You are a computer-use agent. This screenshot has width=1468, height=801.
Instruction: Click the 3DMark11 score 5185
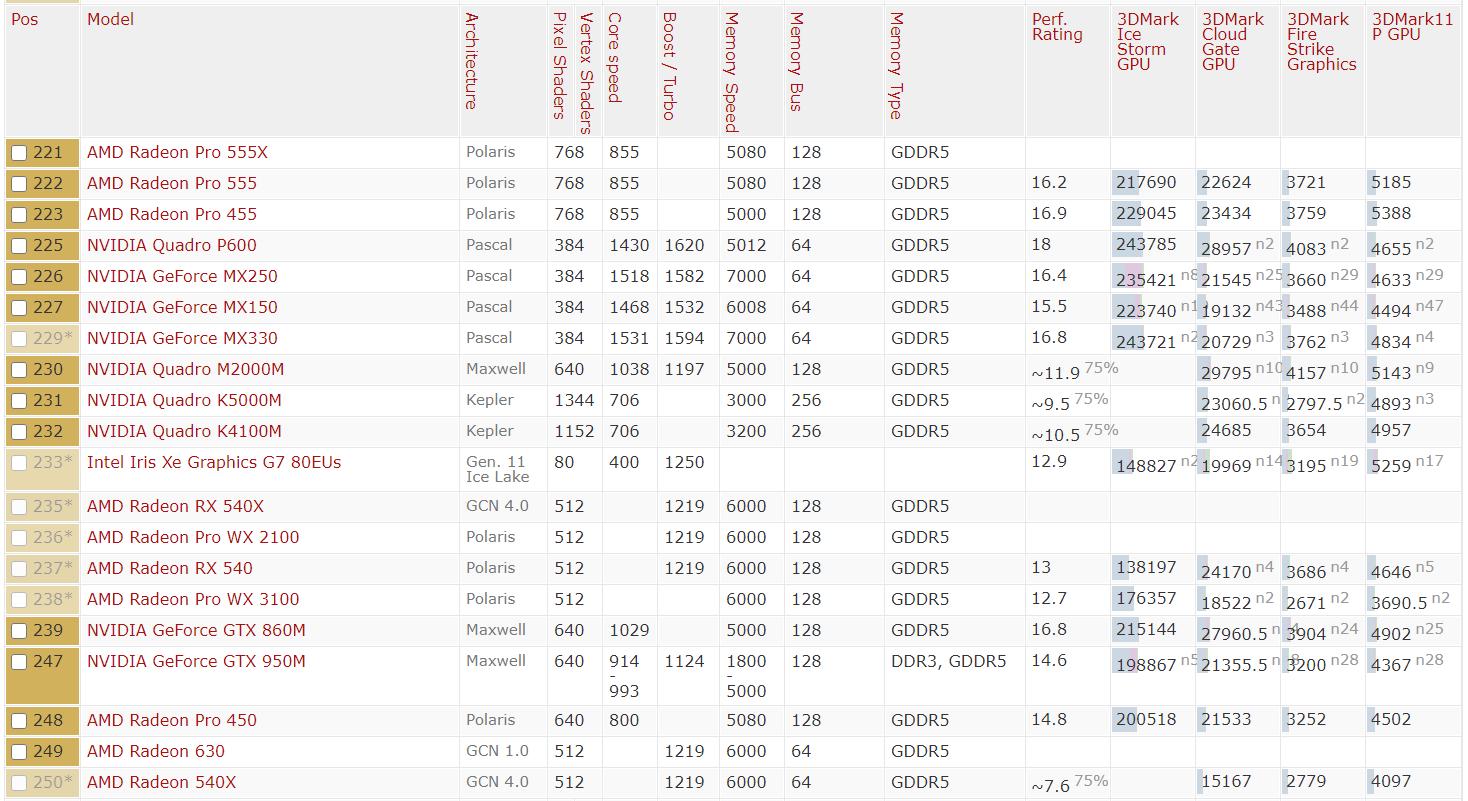click(x=1392, y=184)
